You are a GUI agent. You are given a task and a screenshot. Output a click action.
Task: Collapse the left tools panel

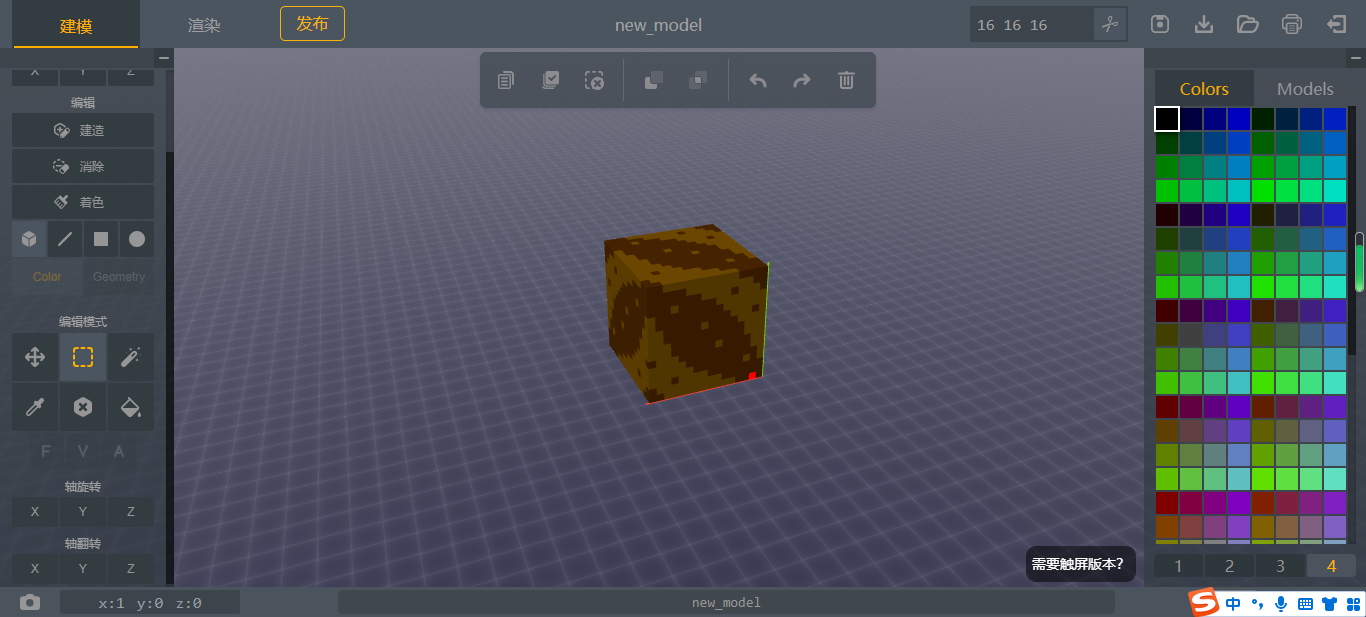[x=164, y=59]
